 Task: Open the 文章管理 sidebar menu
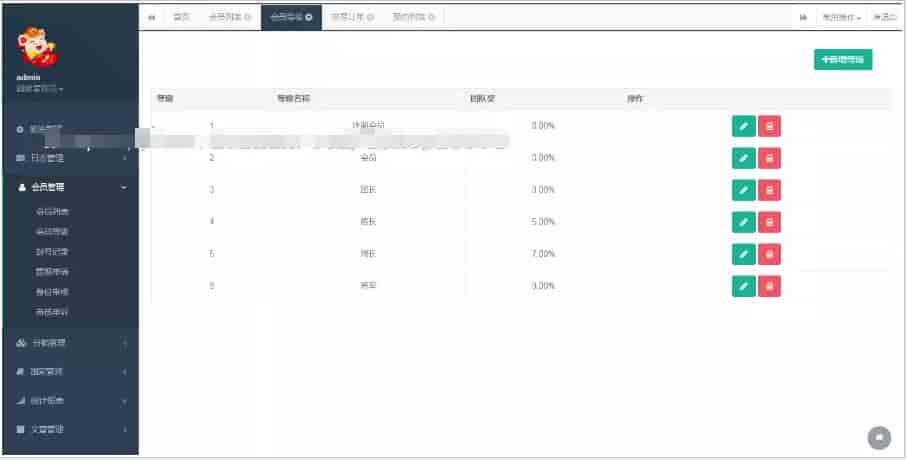click(71, 429)
